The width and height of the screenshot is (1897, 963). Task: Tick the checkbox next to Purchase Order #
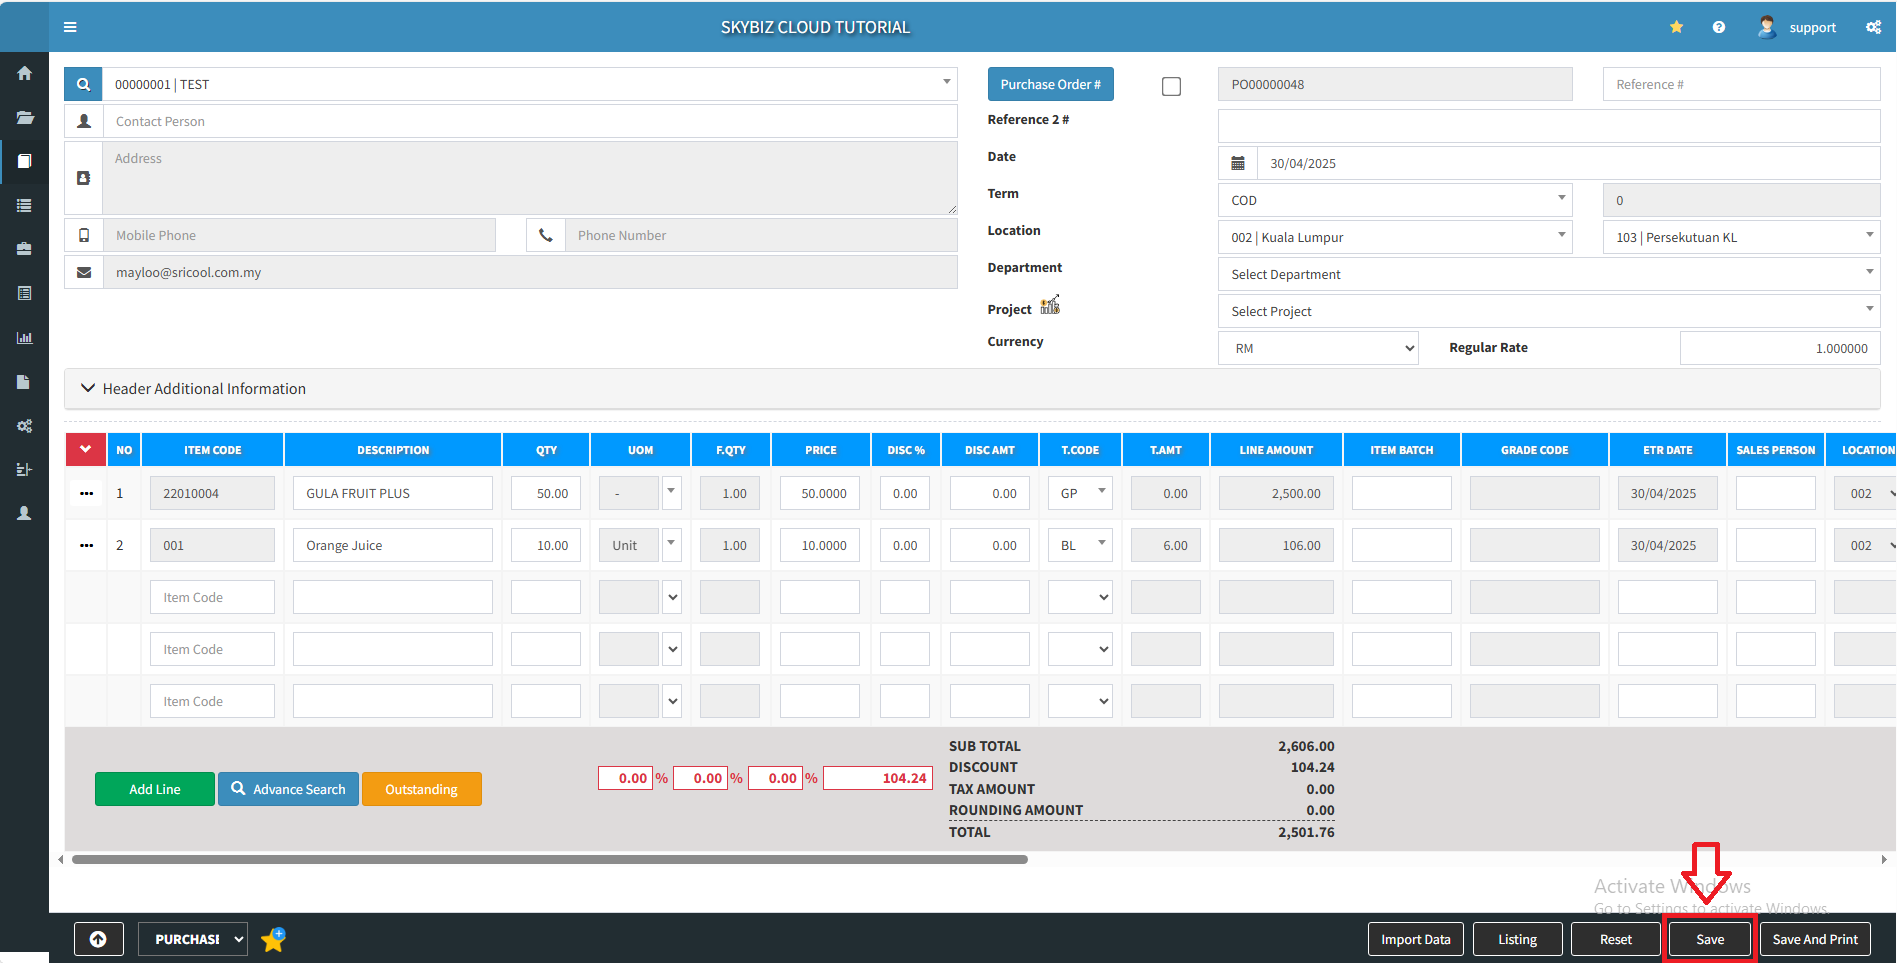tap(1171, 87)
